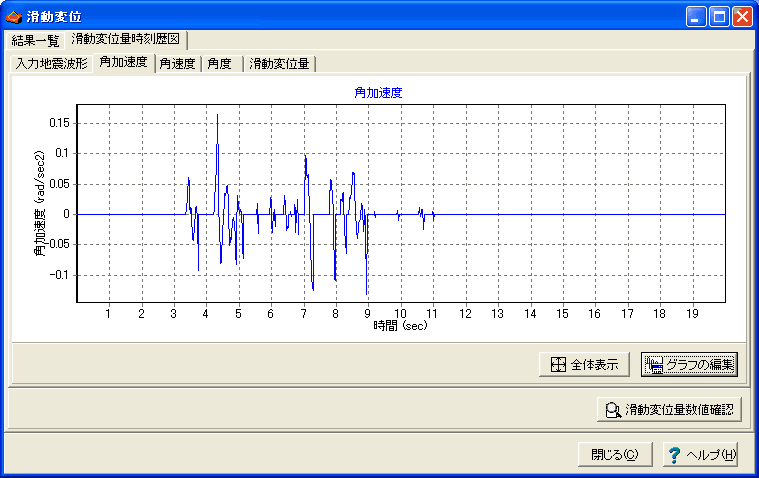Viewport: 759px width, 478px height.
Task: Click the 0.15 y-axis tick value
Action: [60, 123]
